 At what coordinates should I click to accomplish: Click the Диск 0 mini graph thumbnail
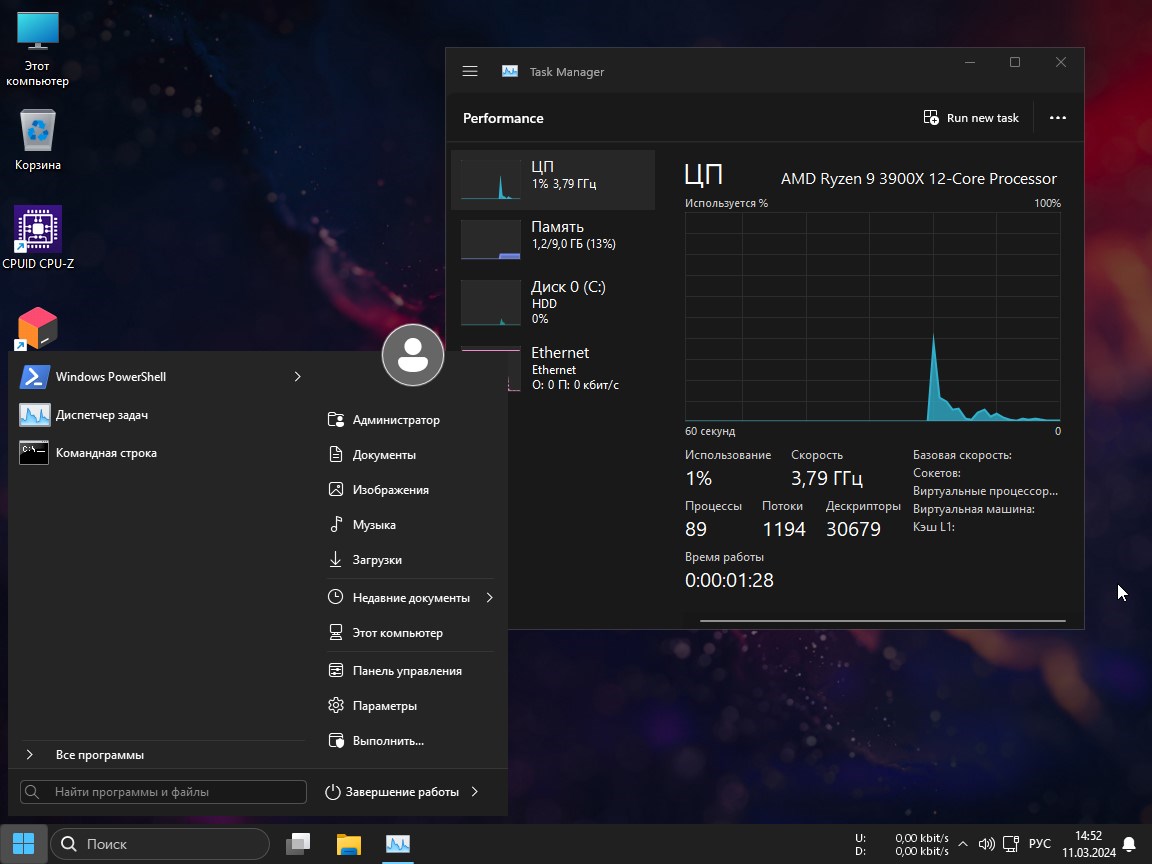(x=491, y=302)
